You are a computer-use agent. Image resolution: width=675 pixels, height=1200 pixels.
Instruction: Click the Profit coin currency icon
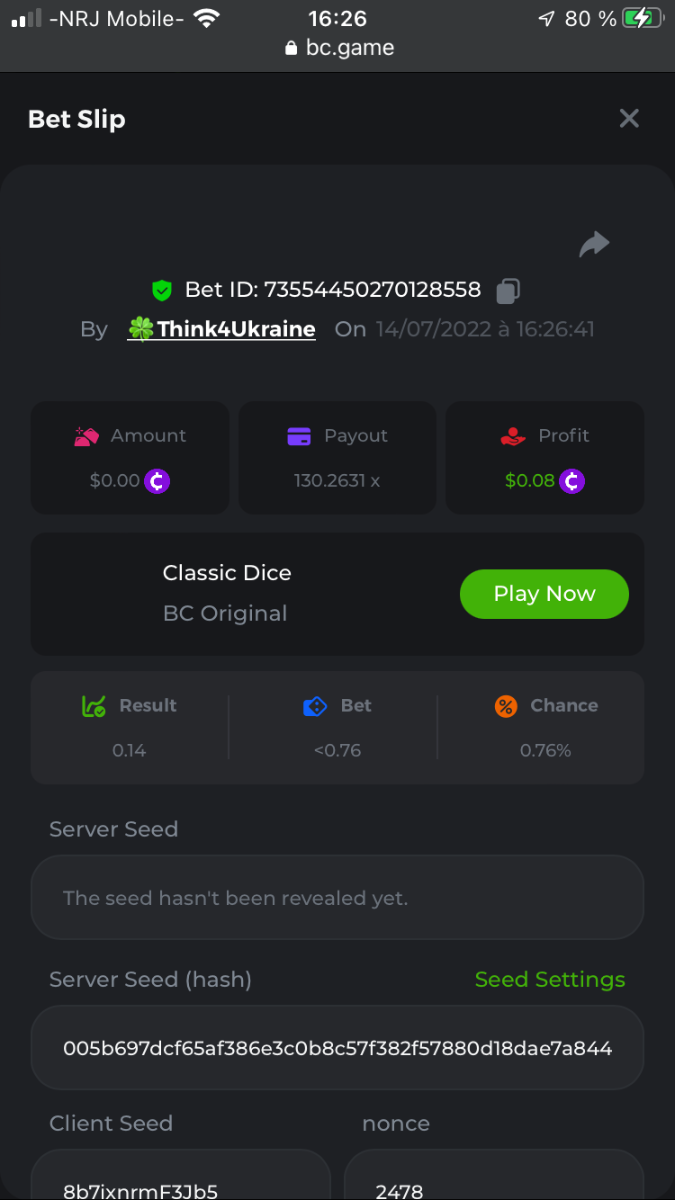pyautogui.click(x=572, y=481)
